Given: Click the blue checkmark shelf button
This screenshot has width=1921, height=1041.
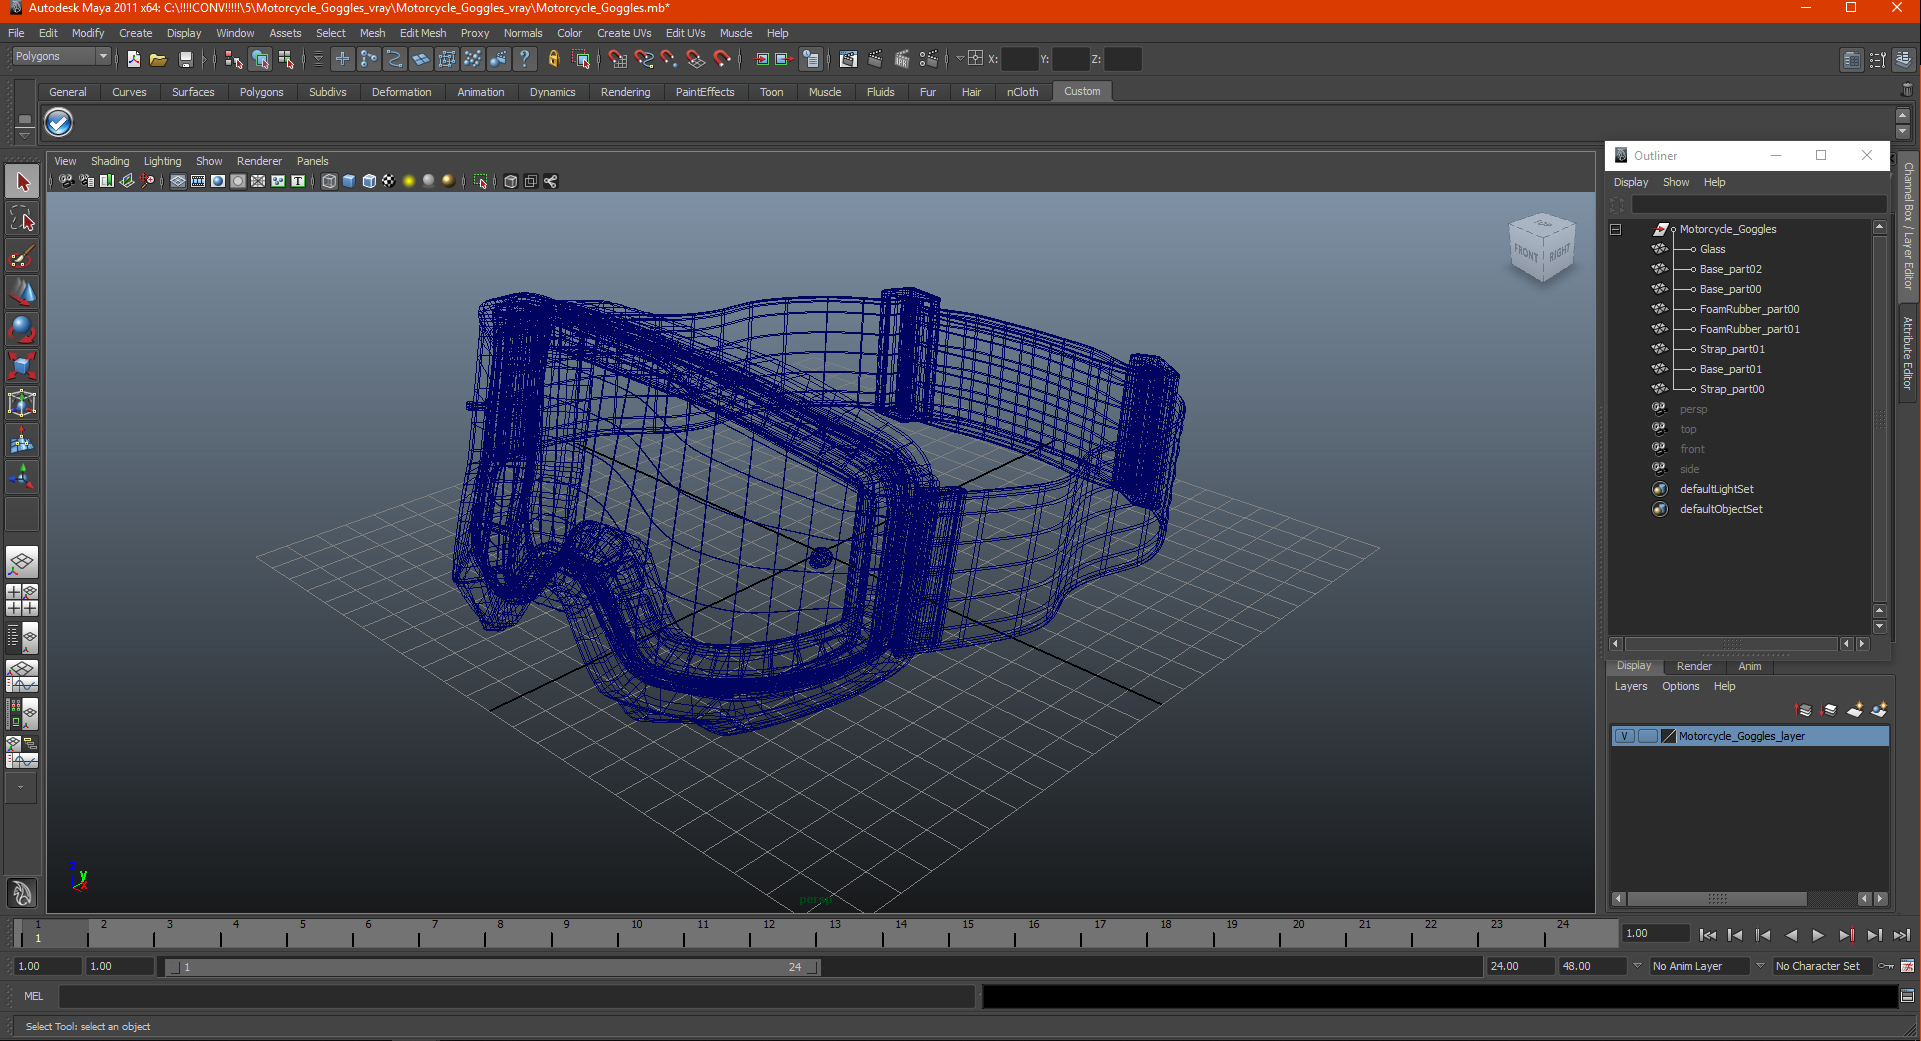Looking at the screenshot, I should 59,123.
